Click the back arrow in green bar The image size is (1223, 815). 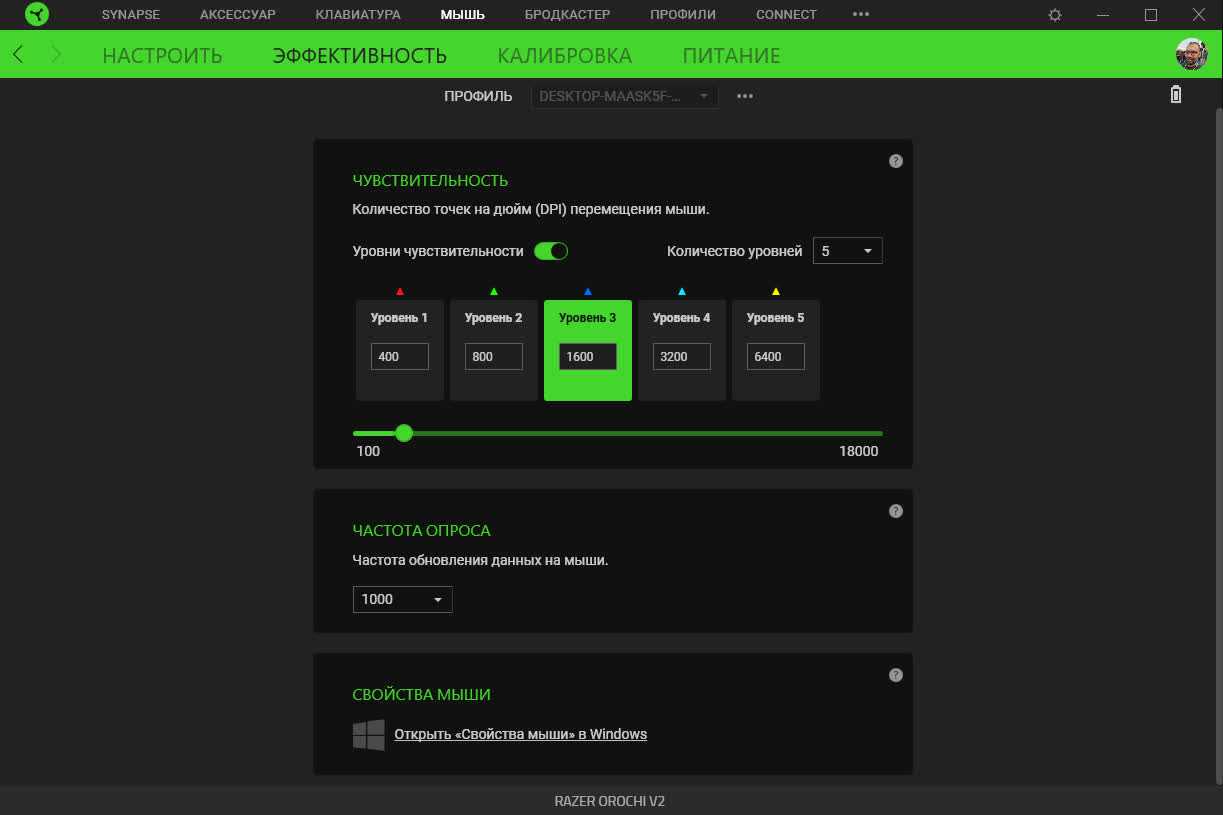tap(19, 55)
